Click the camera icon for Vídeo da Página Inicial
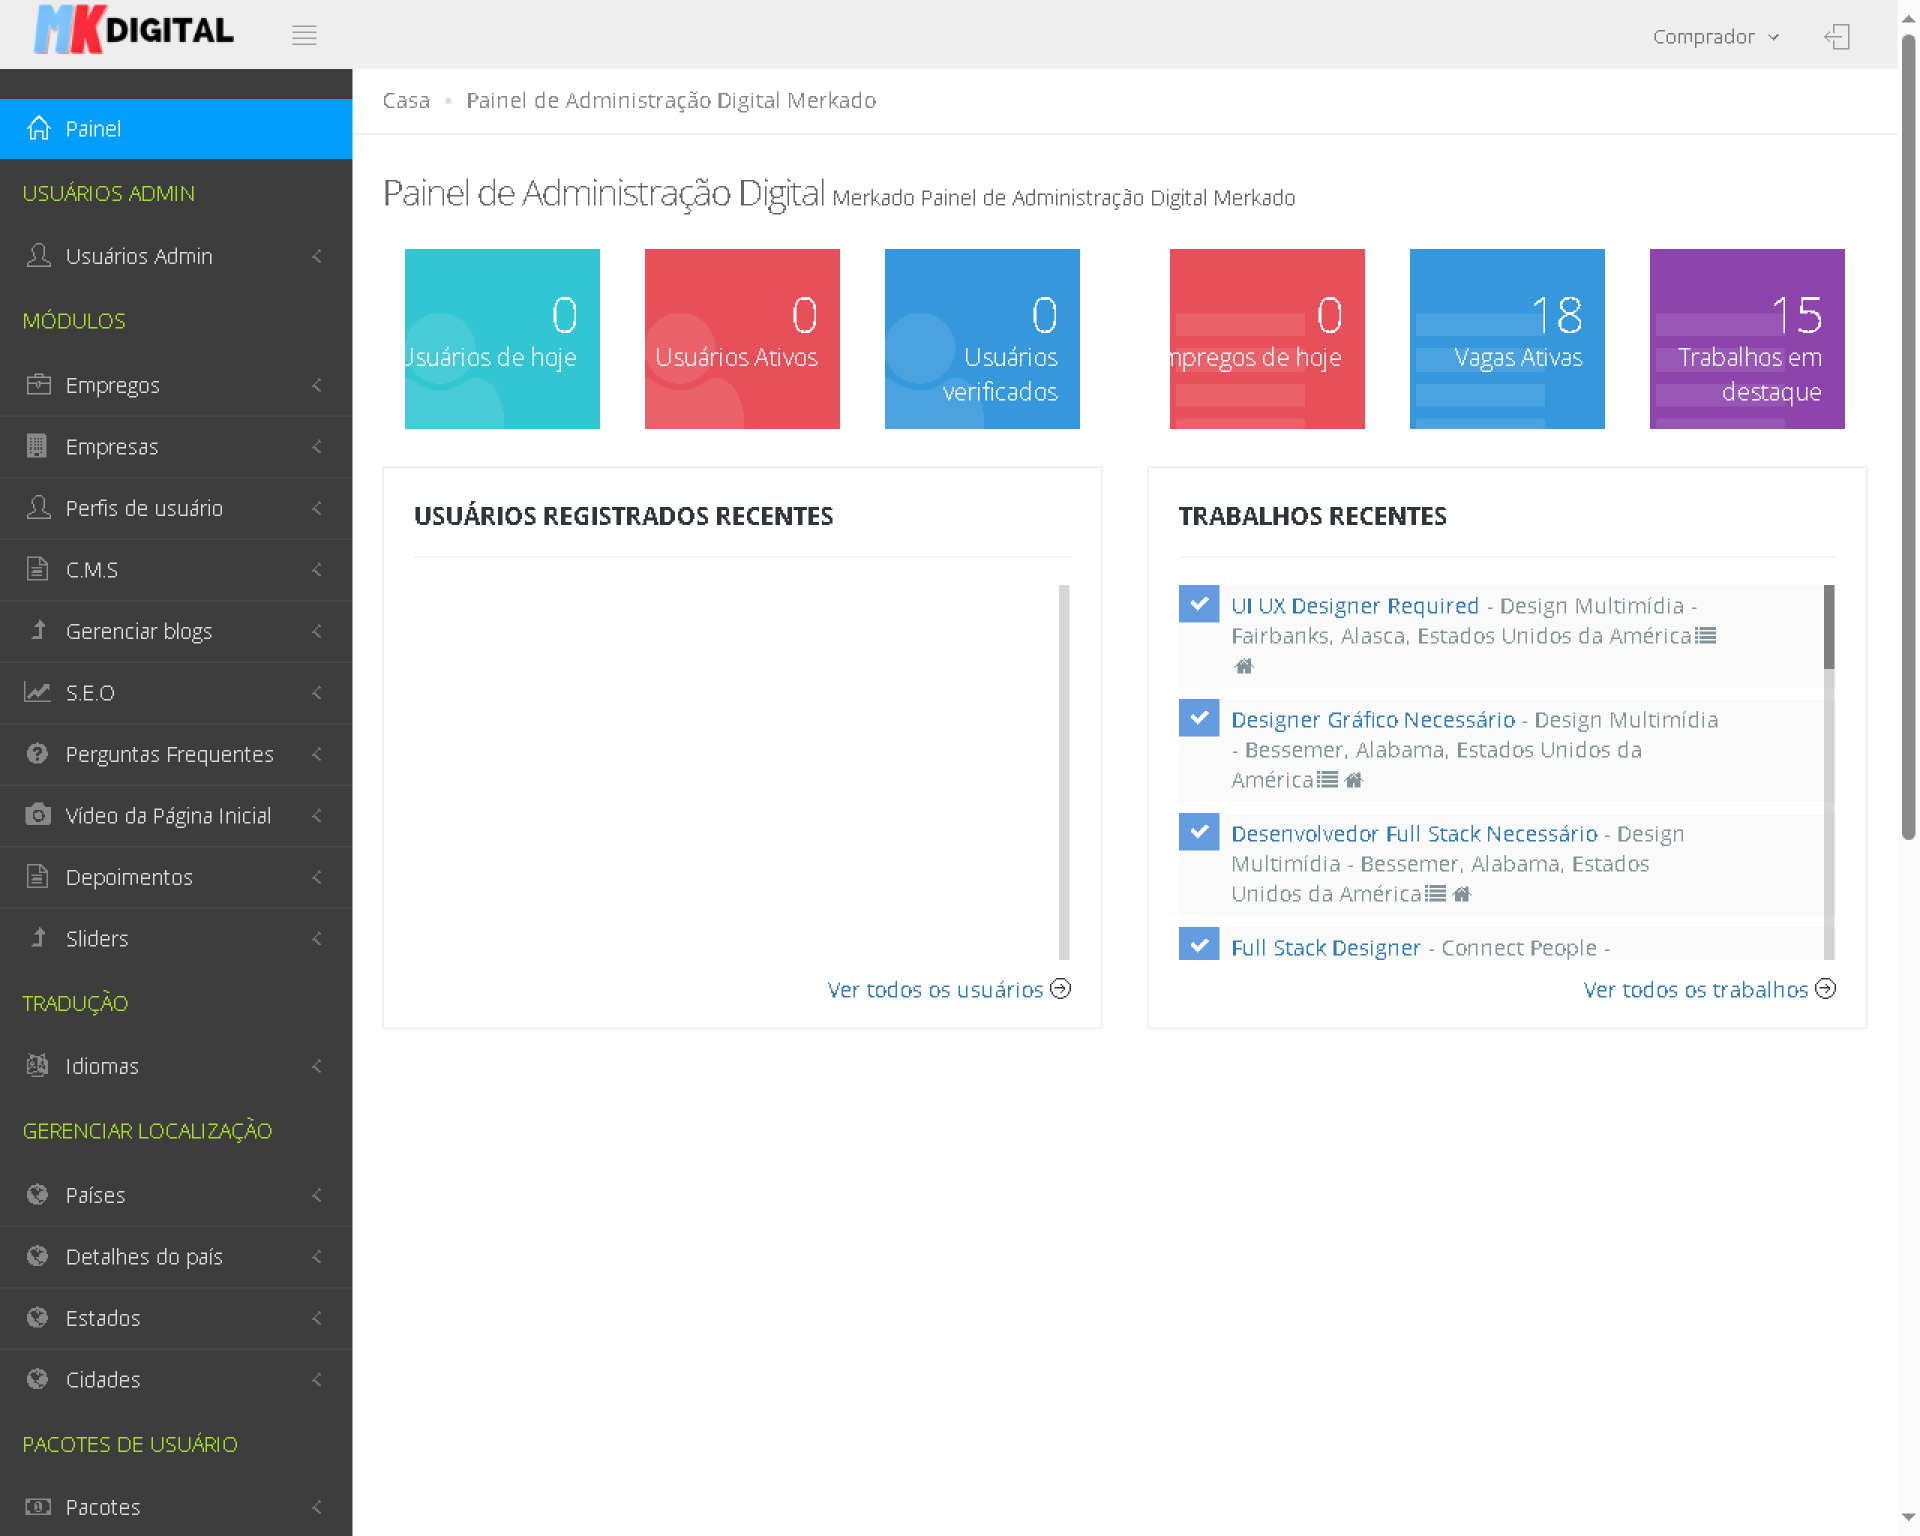Viewport: 1920px width, 1536px height. 38,815
